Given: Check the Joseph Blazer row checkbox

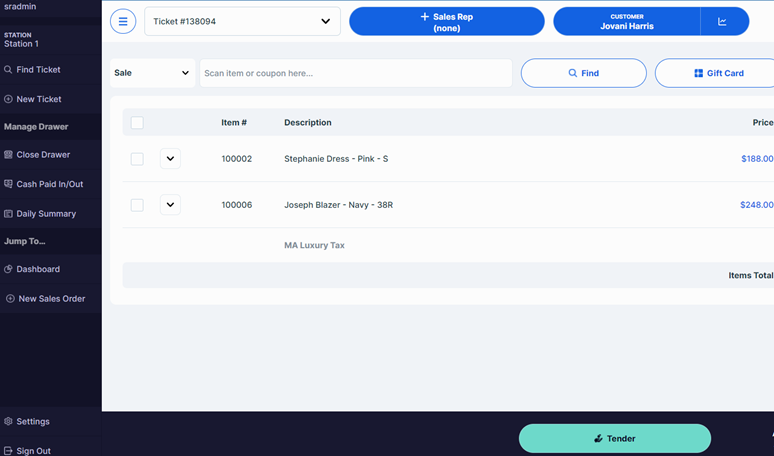Looking at the screenshot, I should point(137,205).
